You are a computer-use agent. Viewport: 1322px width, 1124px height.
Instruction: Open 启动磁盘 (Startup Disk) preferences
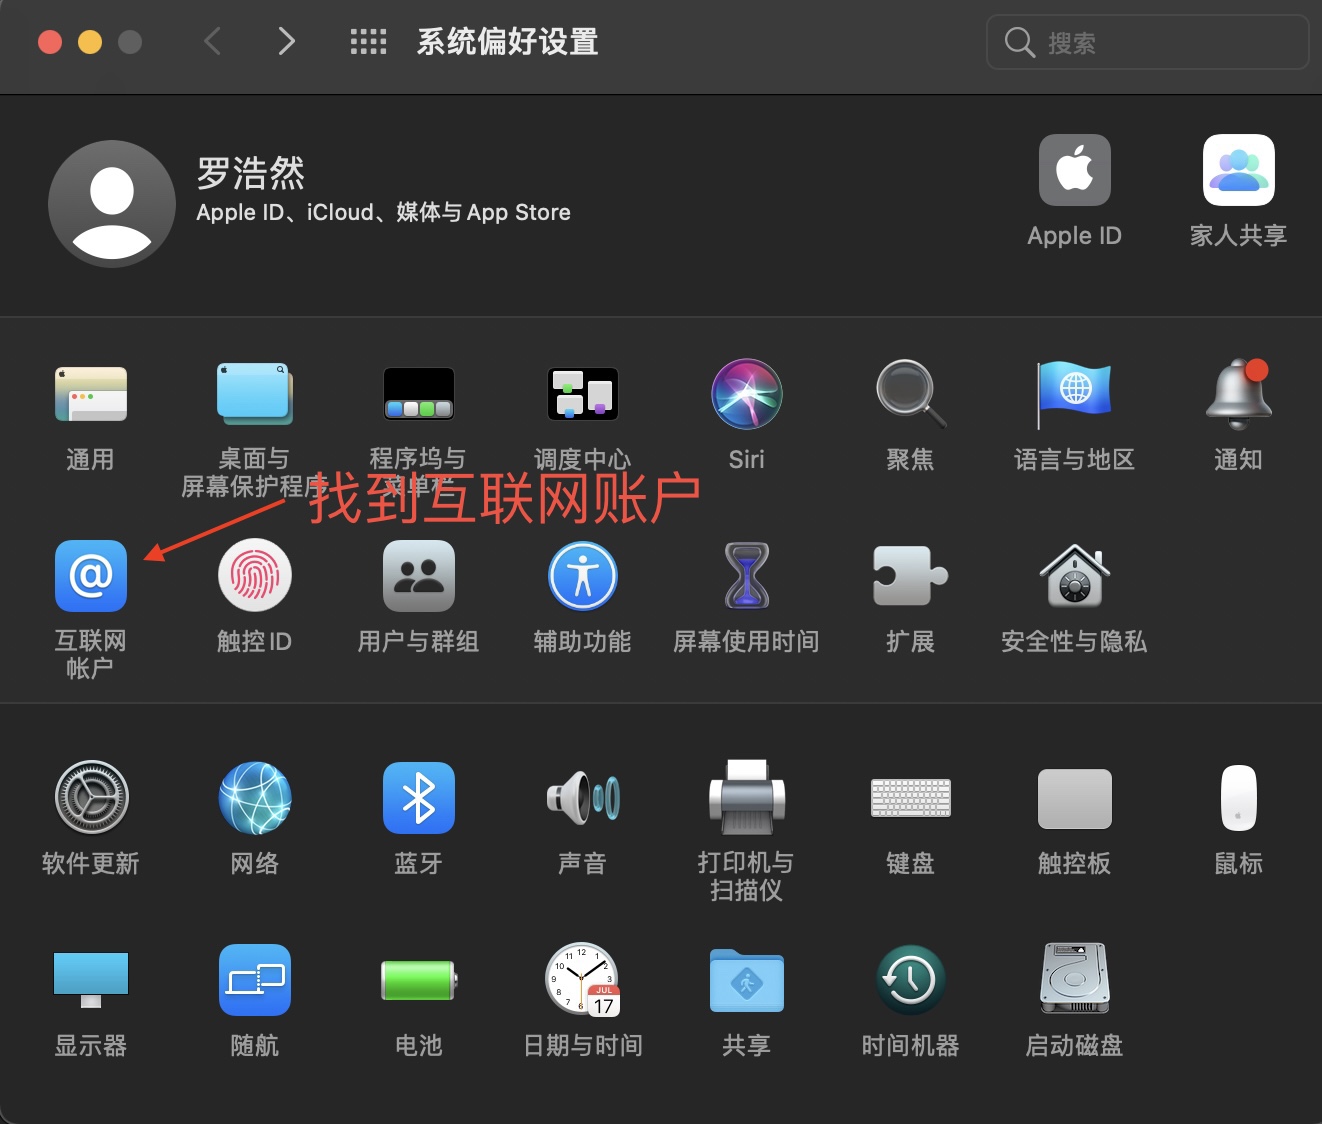[1074, 980]
